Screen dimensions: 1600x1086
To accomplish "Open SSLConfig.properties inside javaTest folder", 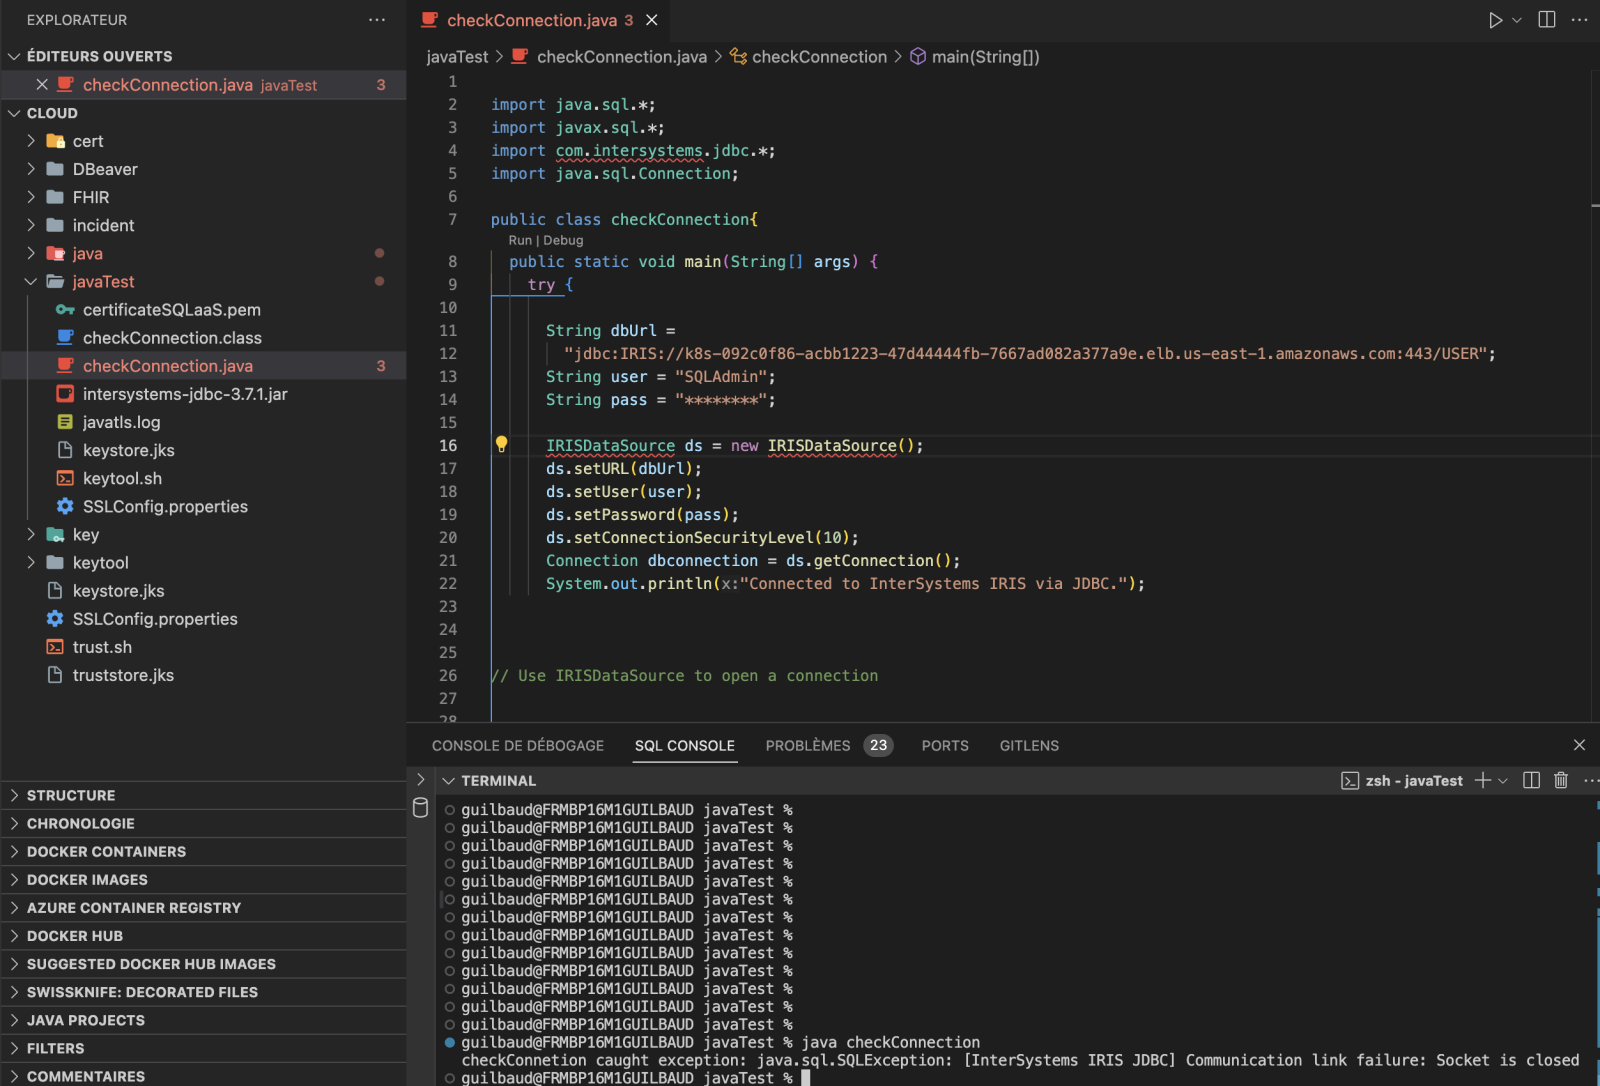I will click(165, 507).
